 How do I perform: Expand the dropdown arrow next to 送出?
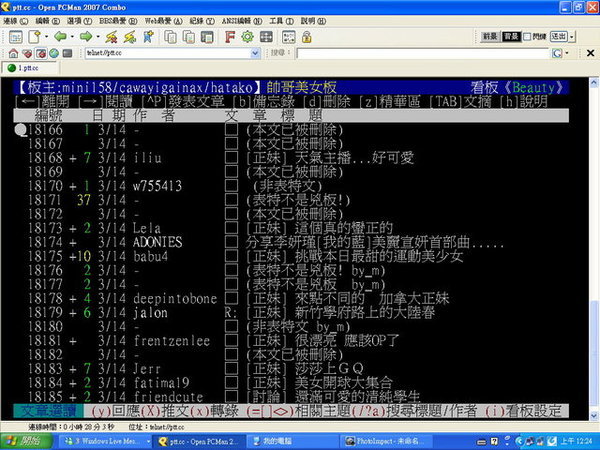coord(572,37)
